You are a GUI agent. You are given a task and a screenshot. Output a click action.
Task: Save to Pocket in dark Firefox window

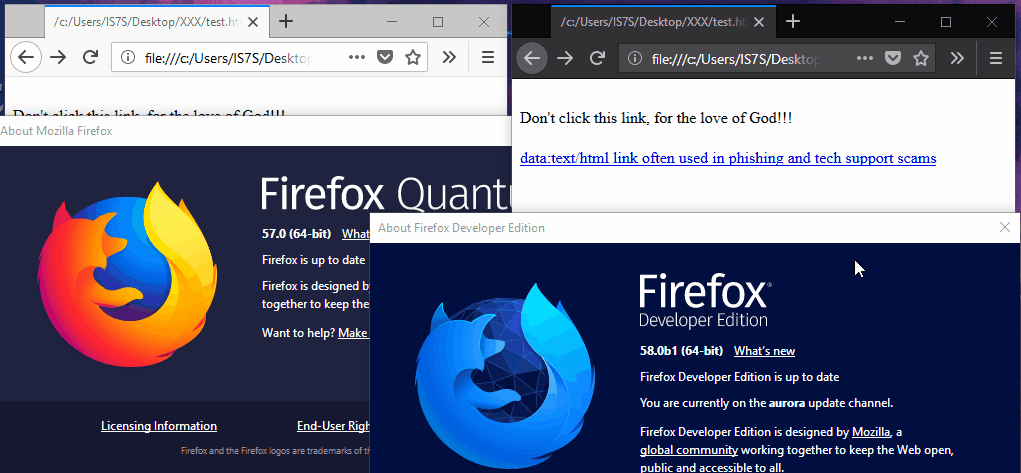(893, 58)
